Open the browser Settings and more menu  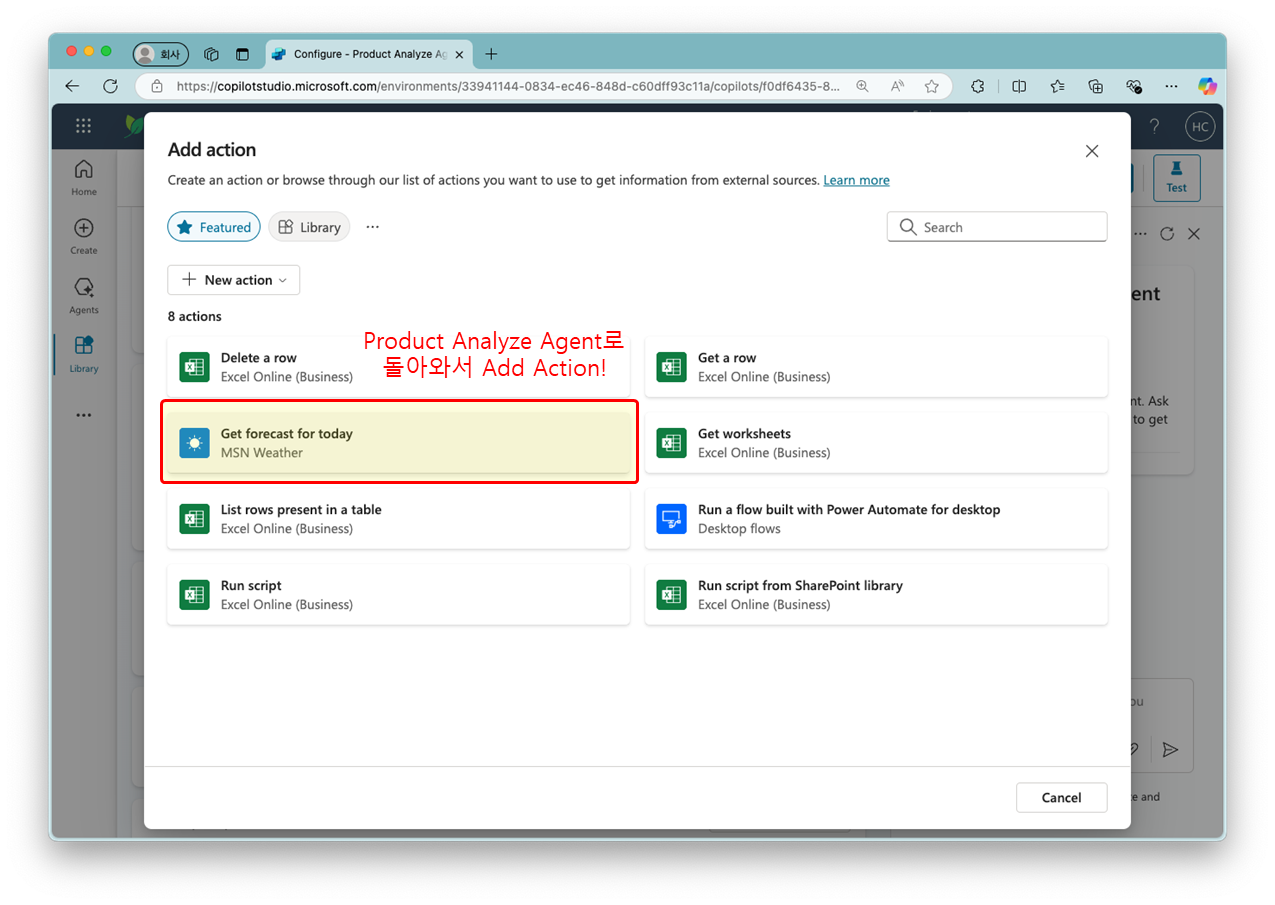1171,86
